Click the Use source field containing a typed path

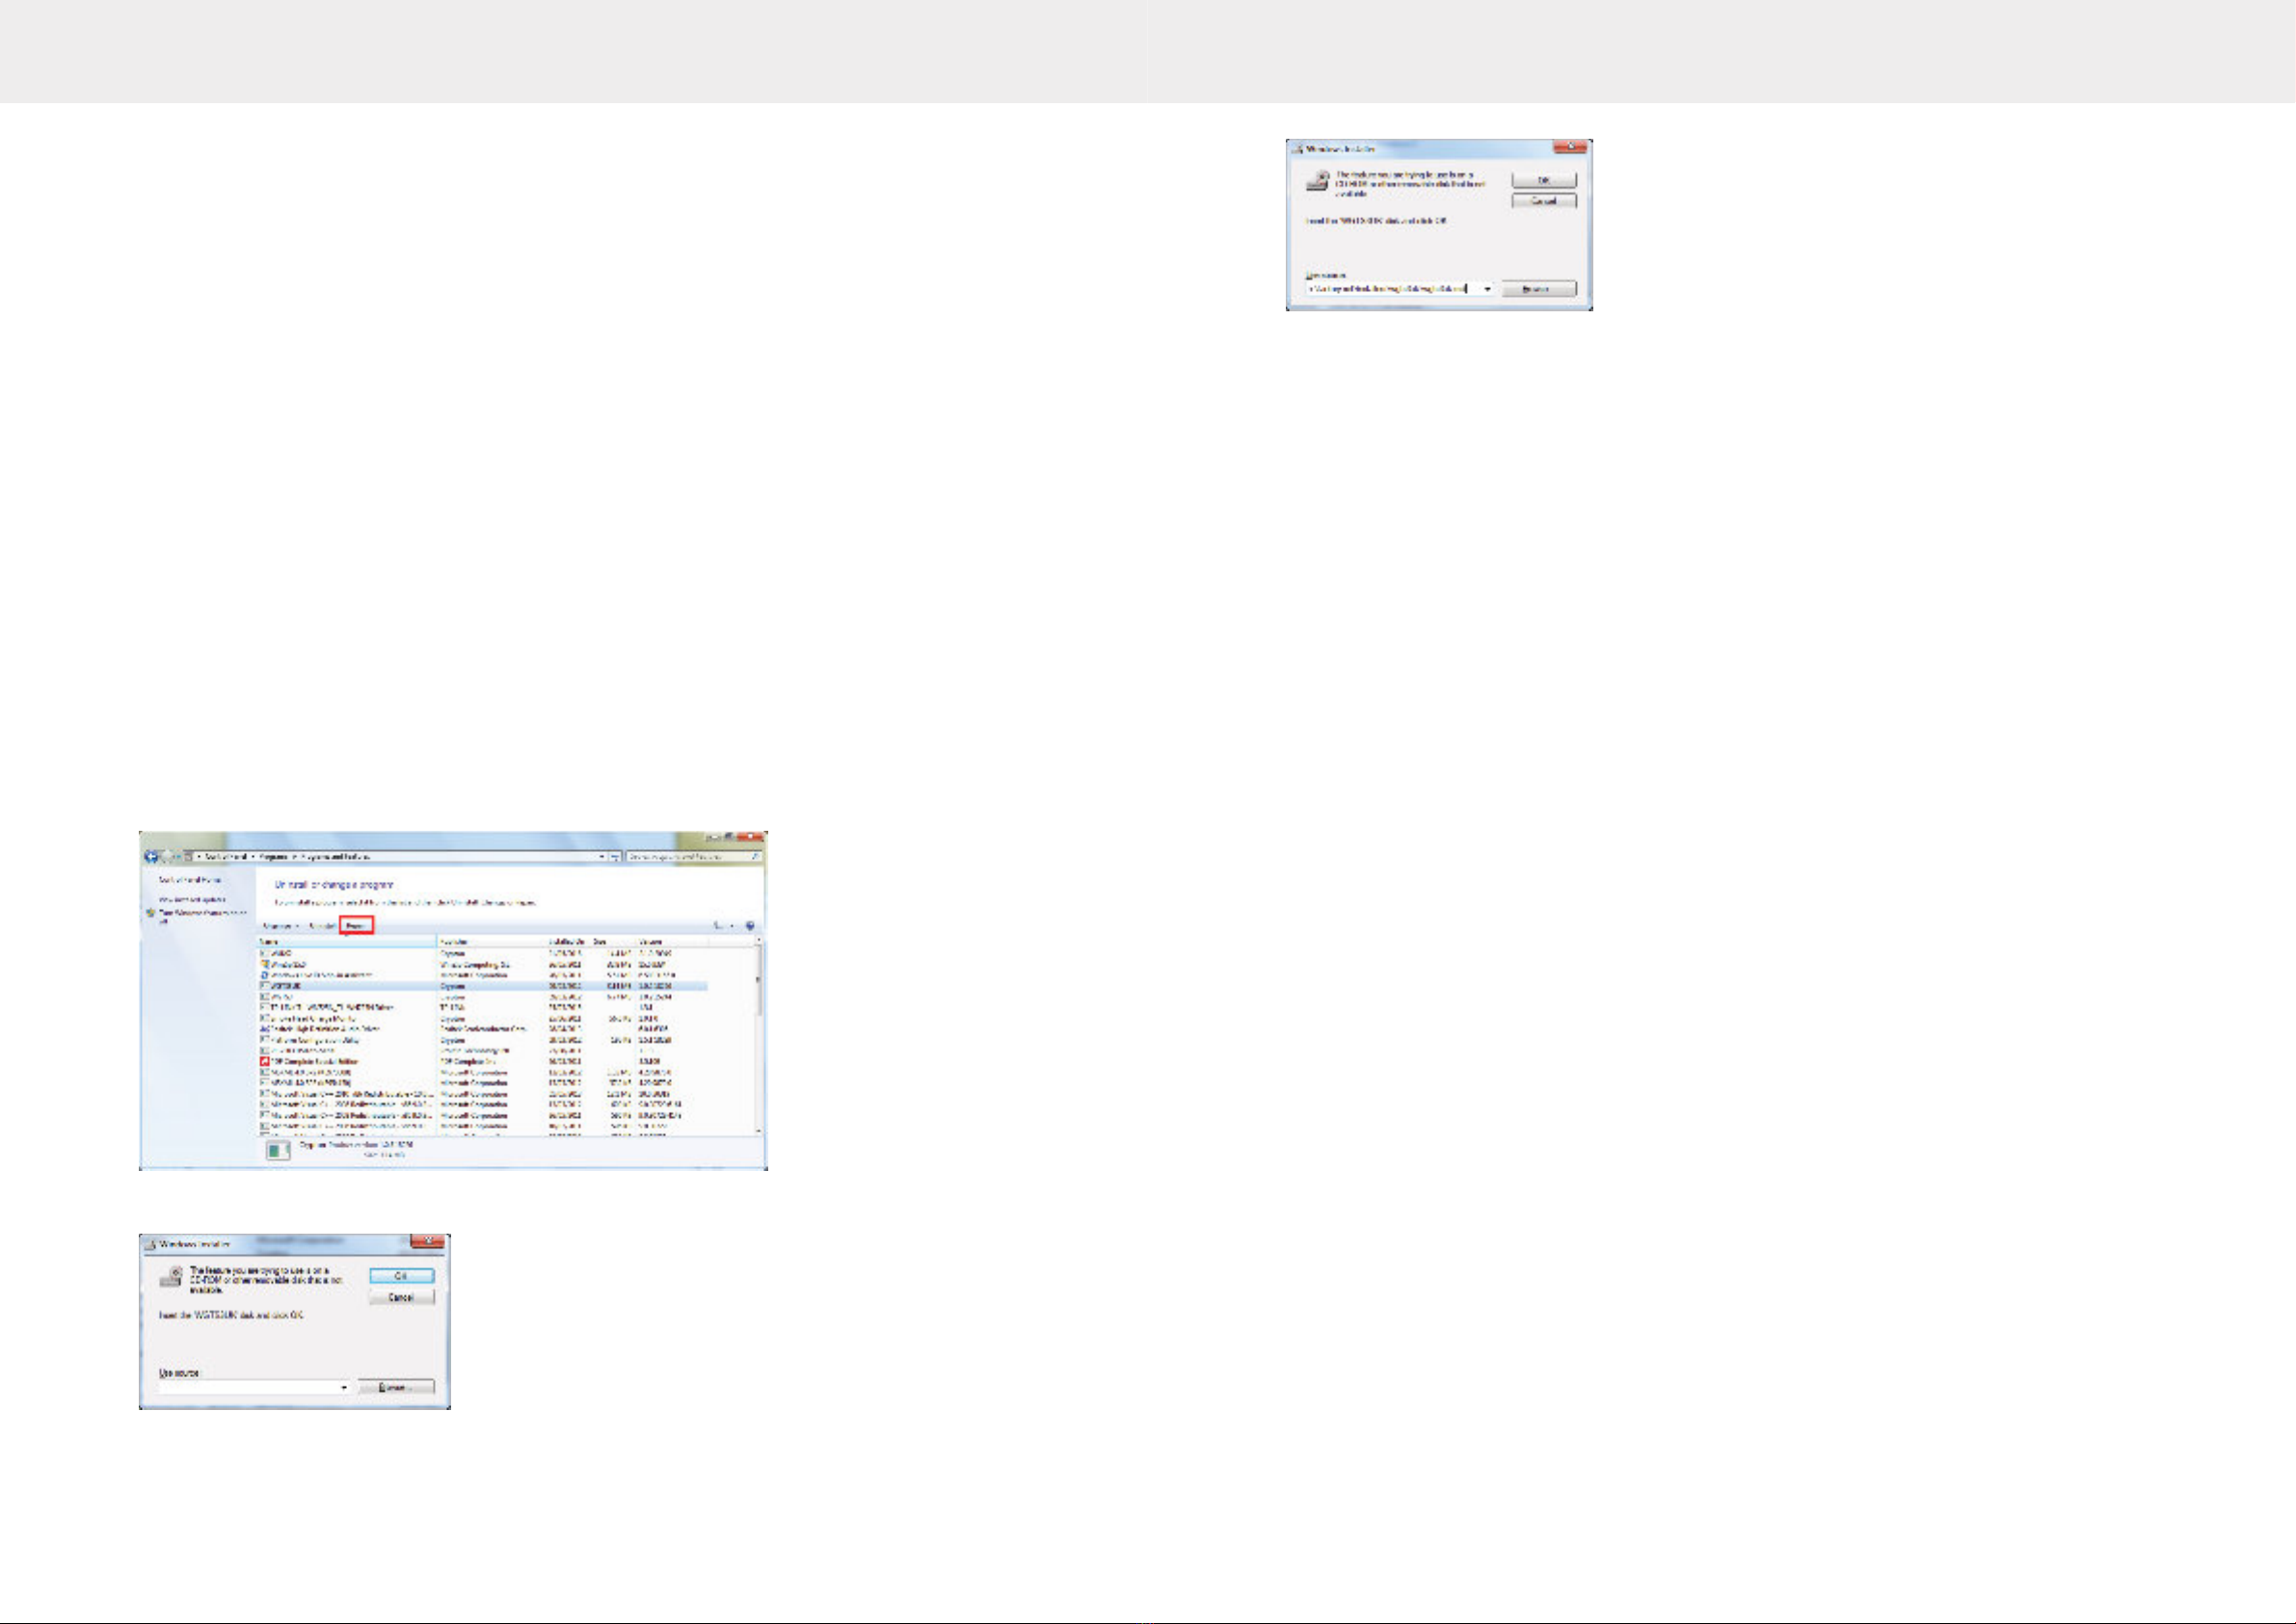click(x=1390, y=289)
